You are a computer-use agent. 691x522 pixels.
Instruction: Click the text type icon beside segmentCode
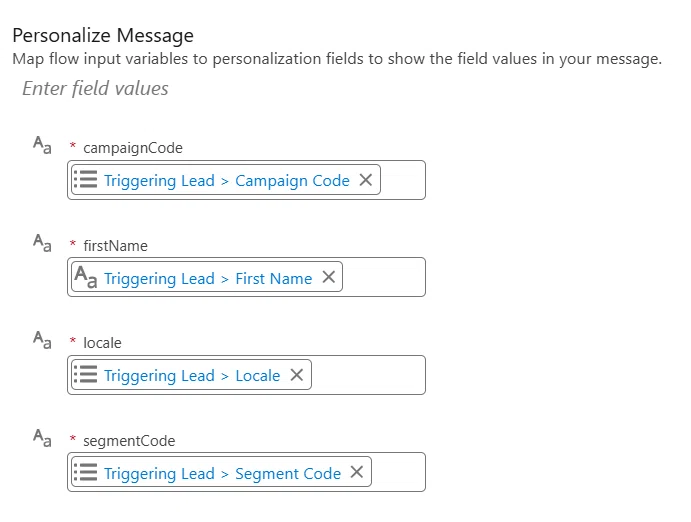click(x=42, y=438)
